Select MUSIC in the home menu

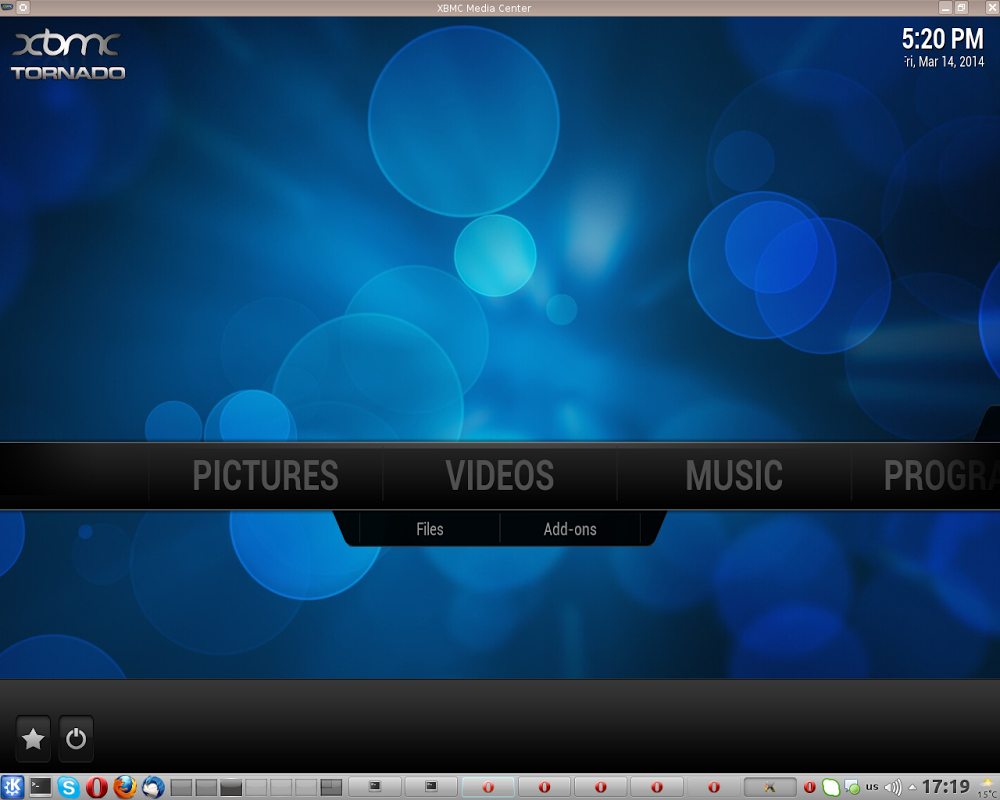click(734, 475)
